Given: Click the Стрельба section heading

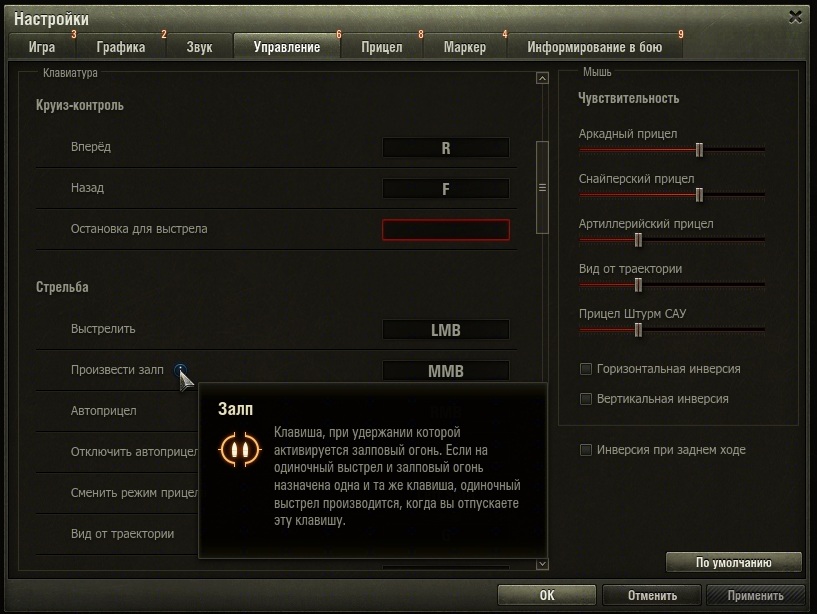Looking at the screenshot, I should click(62, 287).
